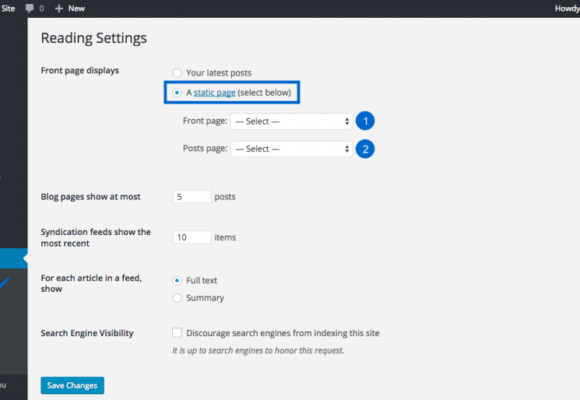This screenshot has width=580, height=400.
Task: Open the Site menu in admin bar
Action: (x=8, y=8)
